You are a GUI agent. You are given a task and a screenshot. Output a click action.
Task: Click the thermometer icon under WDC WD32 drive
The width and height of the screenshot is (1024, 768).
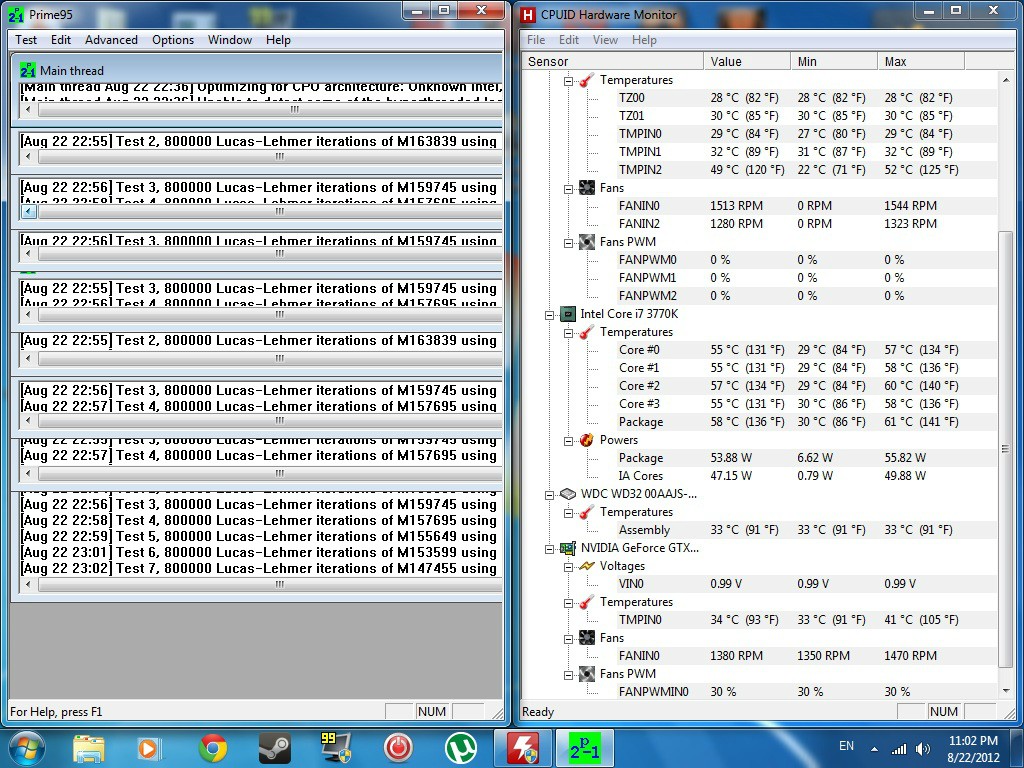[586, 512]
